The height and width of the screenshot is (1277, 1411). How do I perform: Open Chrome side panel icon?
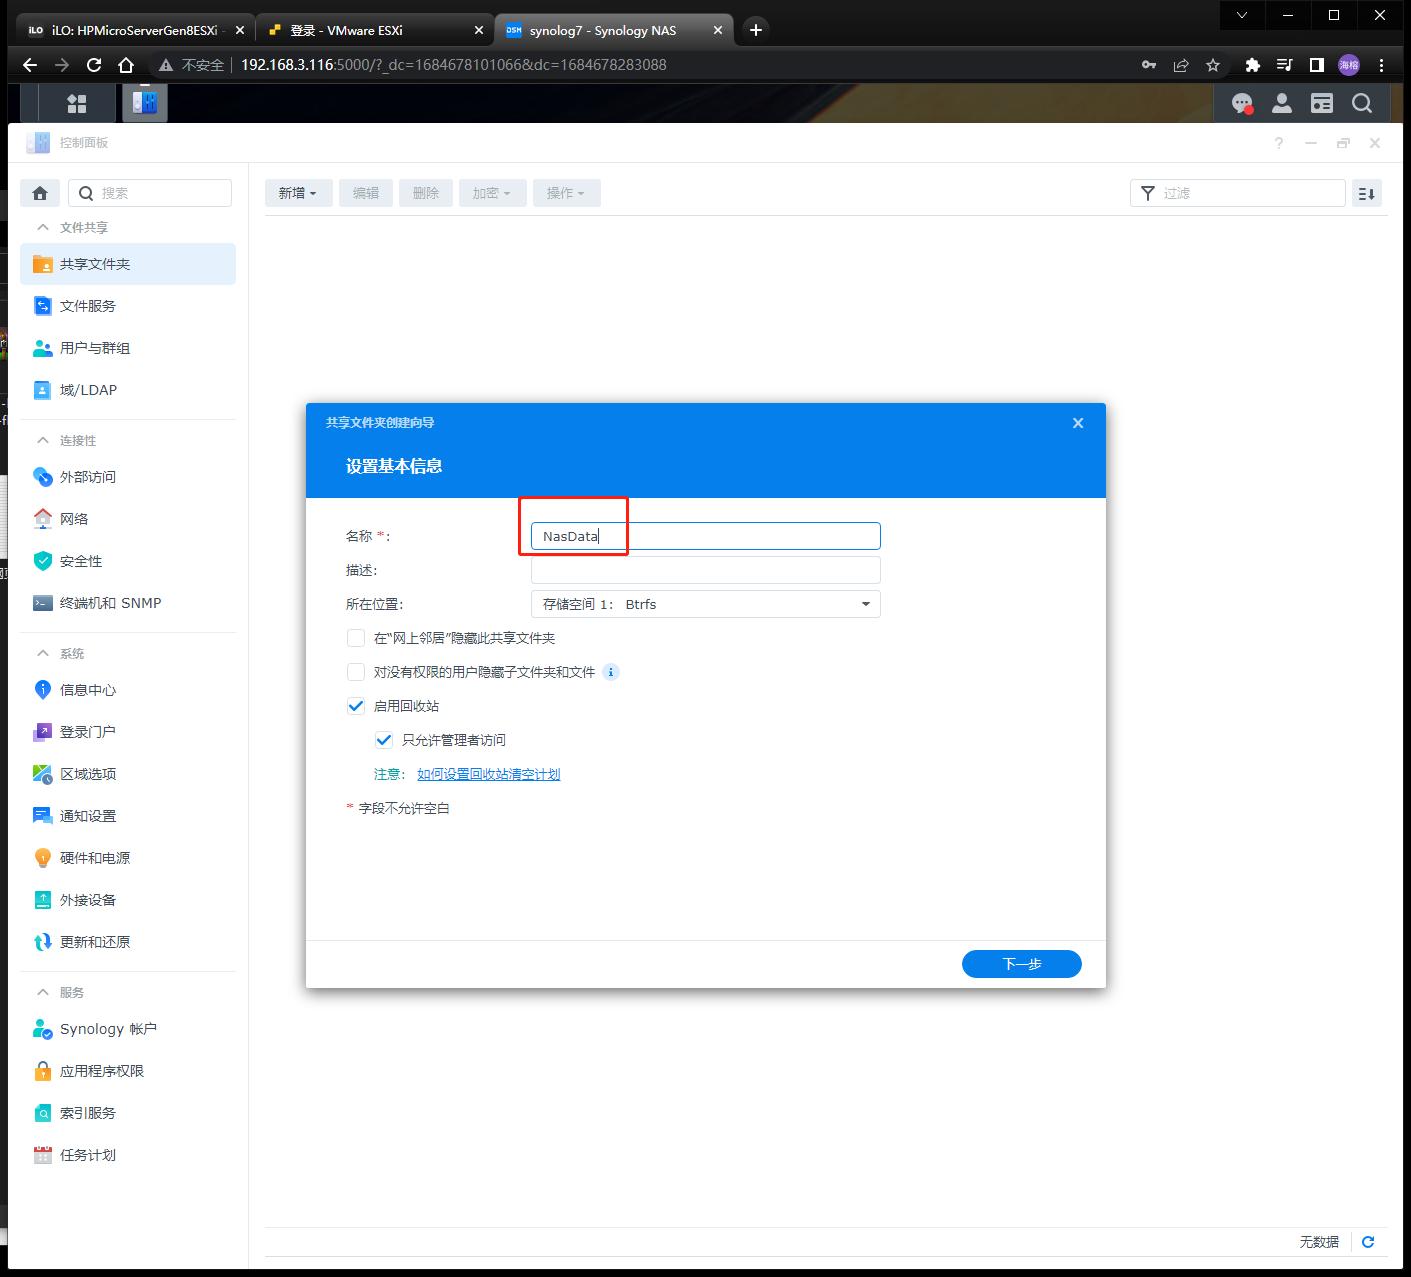pos(1317,65)
